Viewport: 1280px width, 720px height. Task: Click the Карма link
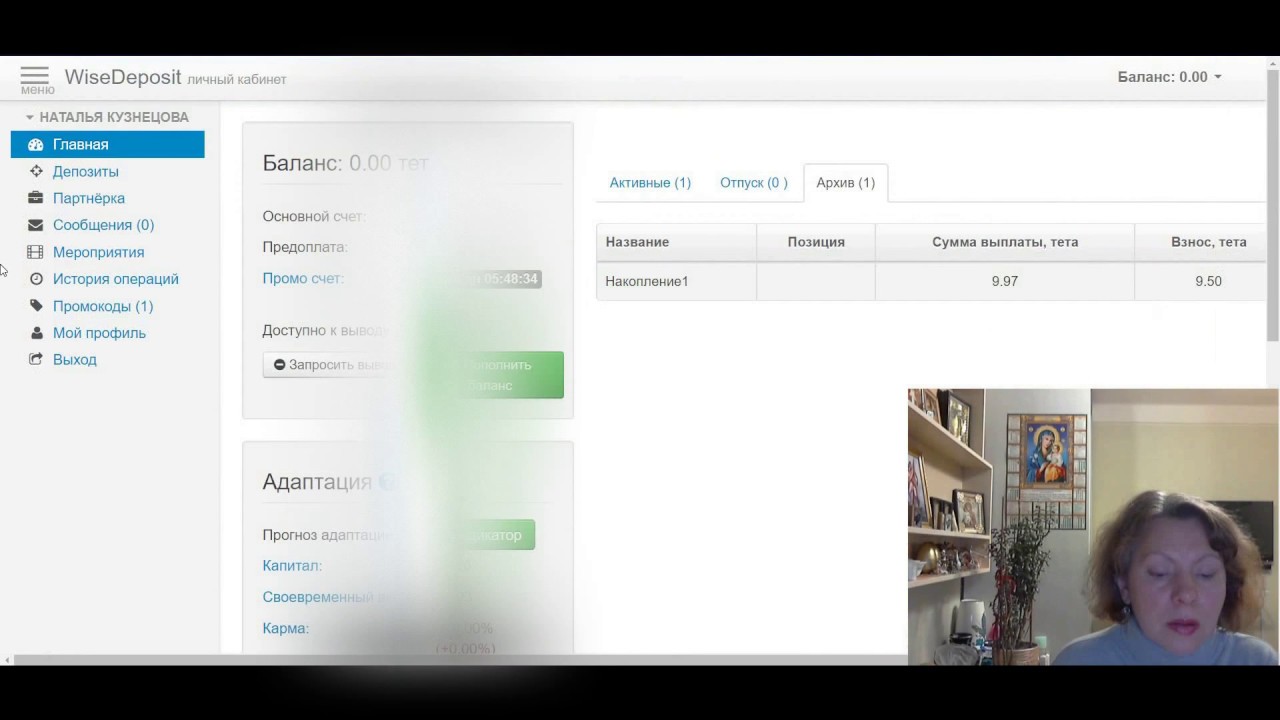tap(286, 628)
